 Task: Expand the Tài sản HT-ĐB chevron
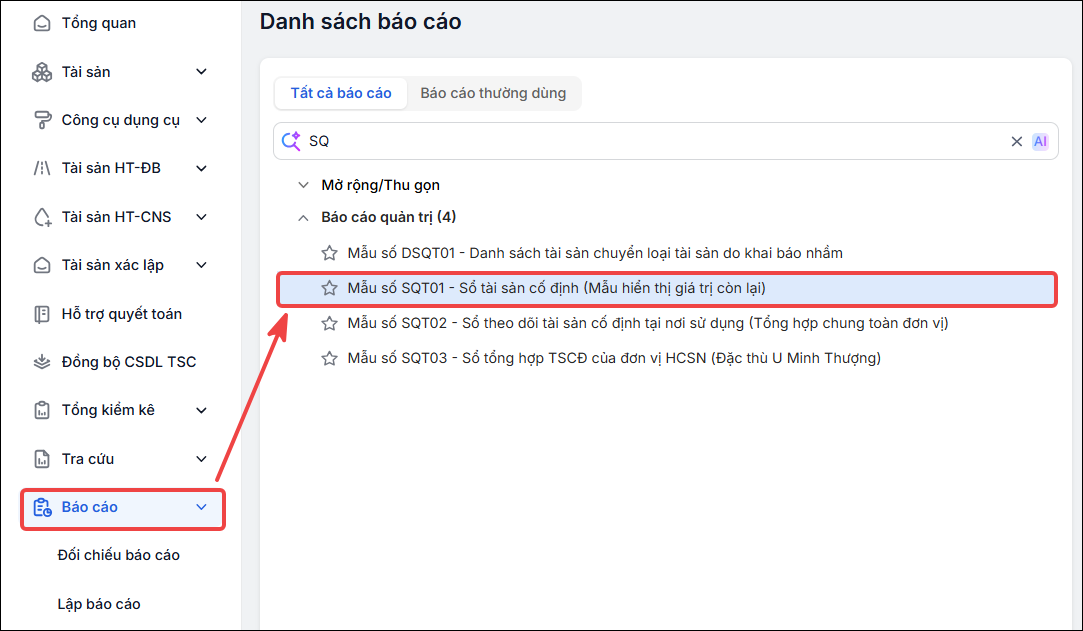click(201, 168)
